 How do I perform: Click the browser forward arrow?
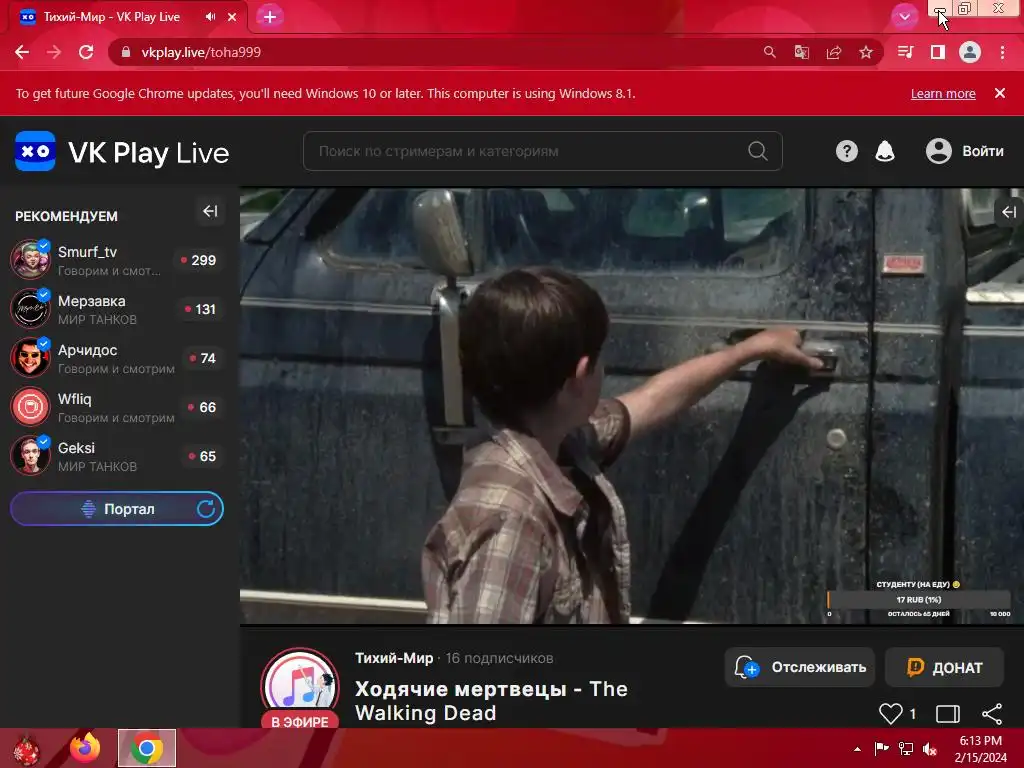point(54,52)
